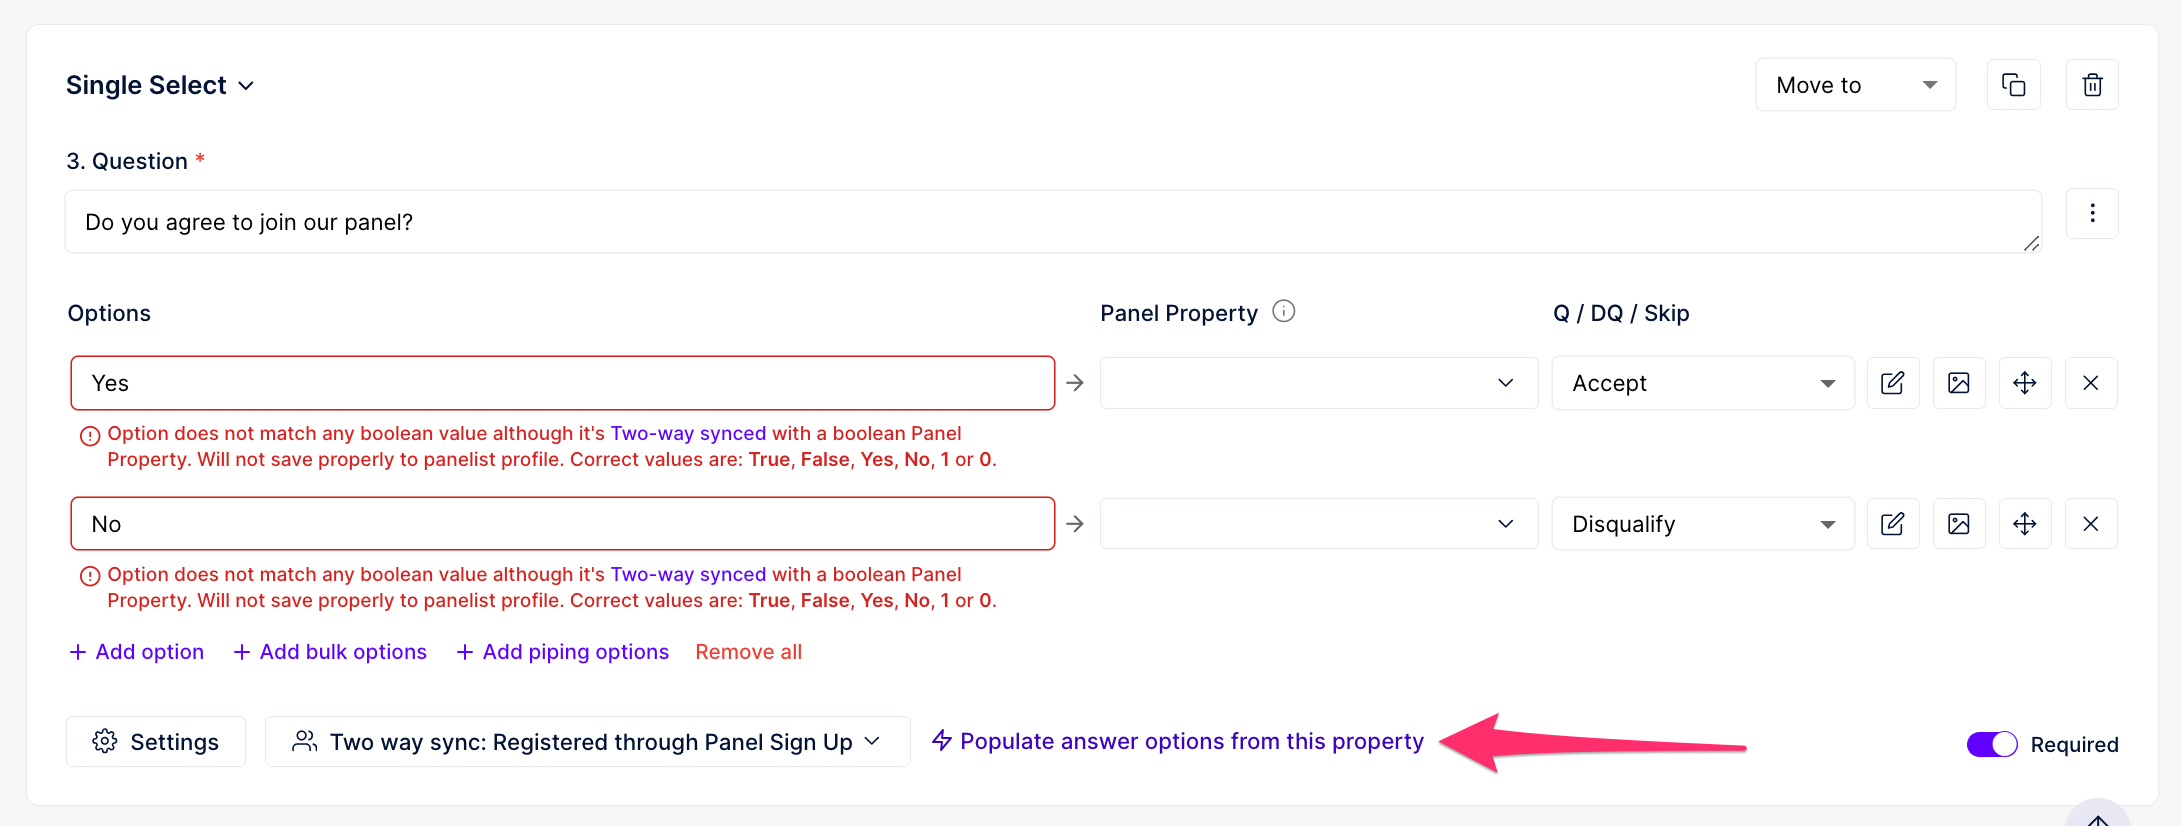Screen dimensions: 2182x826
Task: Add an image to the No option
Action: [x=1959, y=524]
